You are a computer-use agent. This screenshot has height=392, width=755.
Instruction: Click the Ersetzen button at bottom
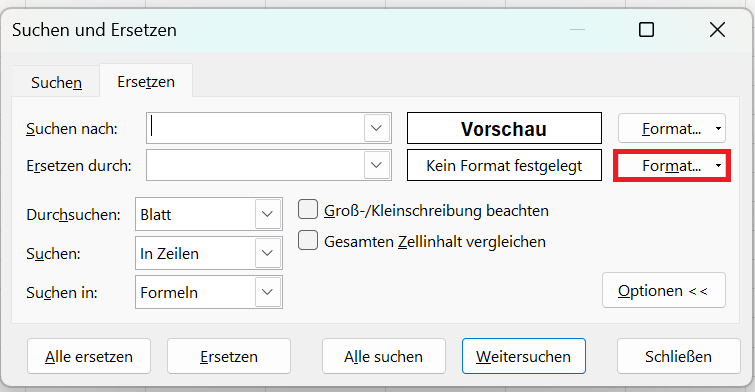point(229,356)
